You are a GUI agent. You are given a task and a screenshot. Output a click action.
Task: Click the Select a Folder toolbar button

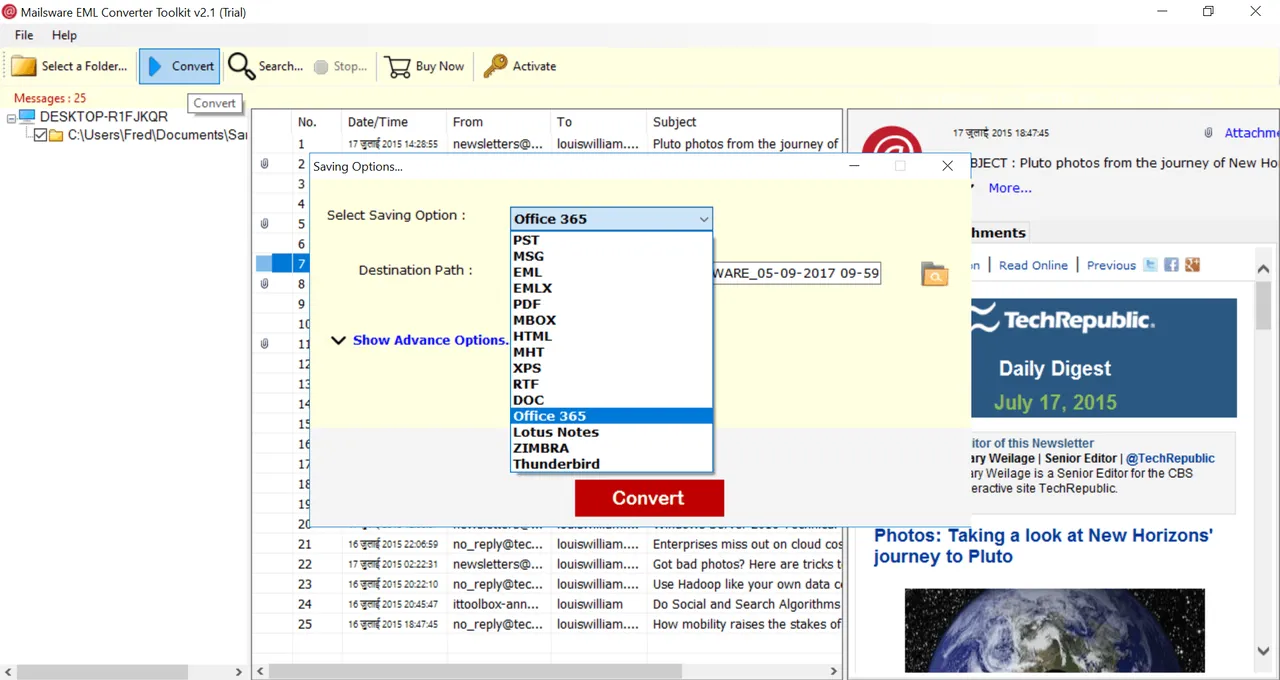coord(70,66)
